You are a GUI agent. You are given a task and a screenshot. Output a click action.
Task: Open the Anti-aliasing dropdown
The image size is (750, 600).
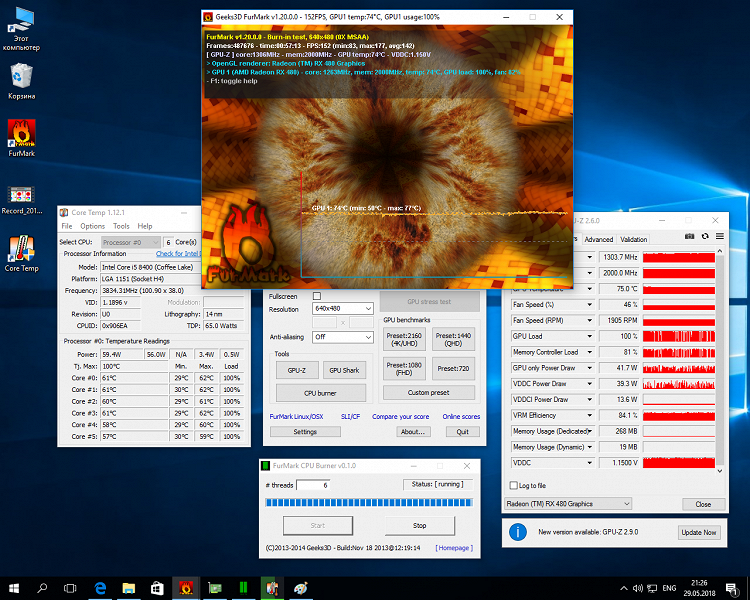click(x=343, y=337)
